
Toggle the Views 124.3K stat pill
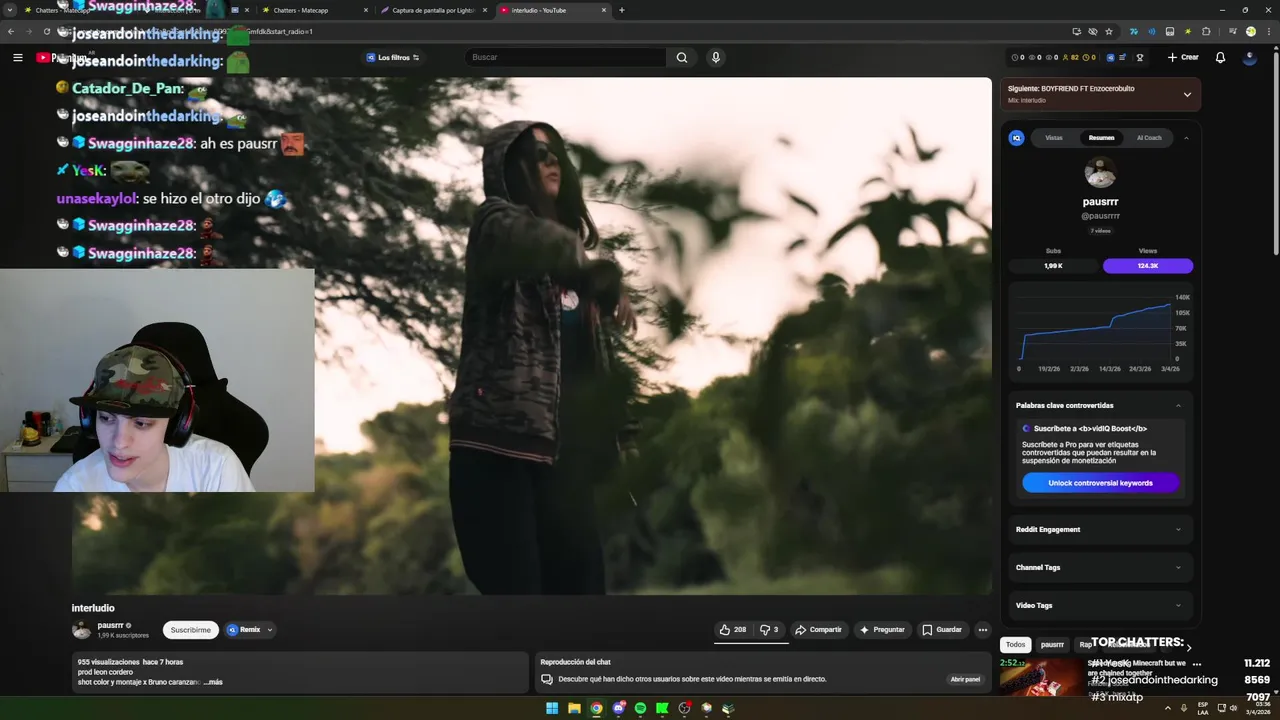1148,266
